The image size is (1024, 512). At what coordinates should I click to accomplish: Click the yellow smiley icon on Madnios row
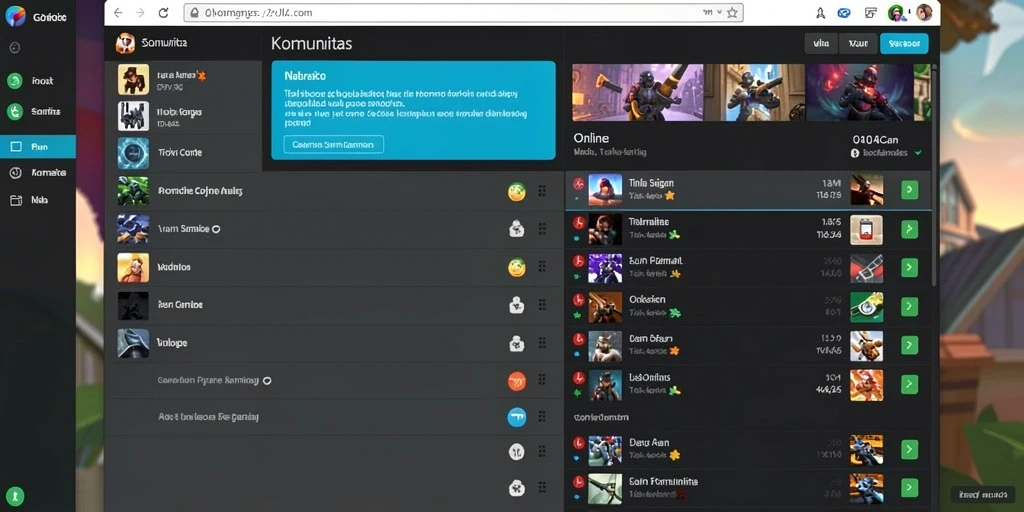click(517, 268)
